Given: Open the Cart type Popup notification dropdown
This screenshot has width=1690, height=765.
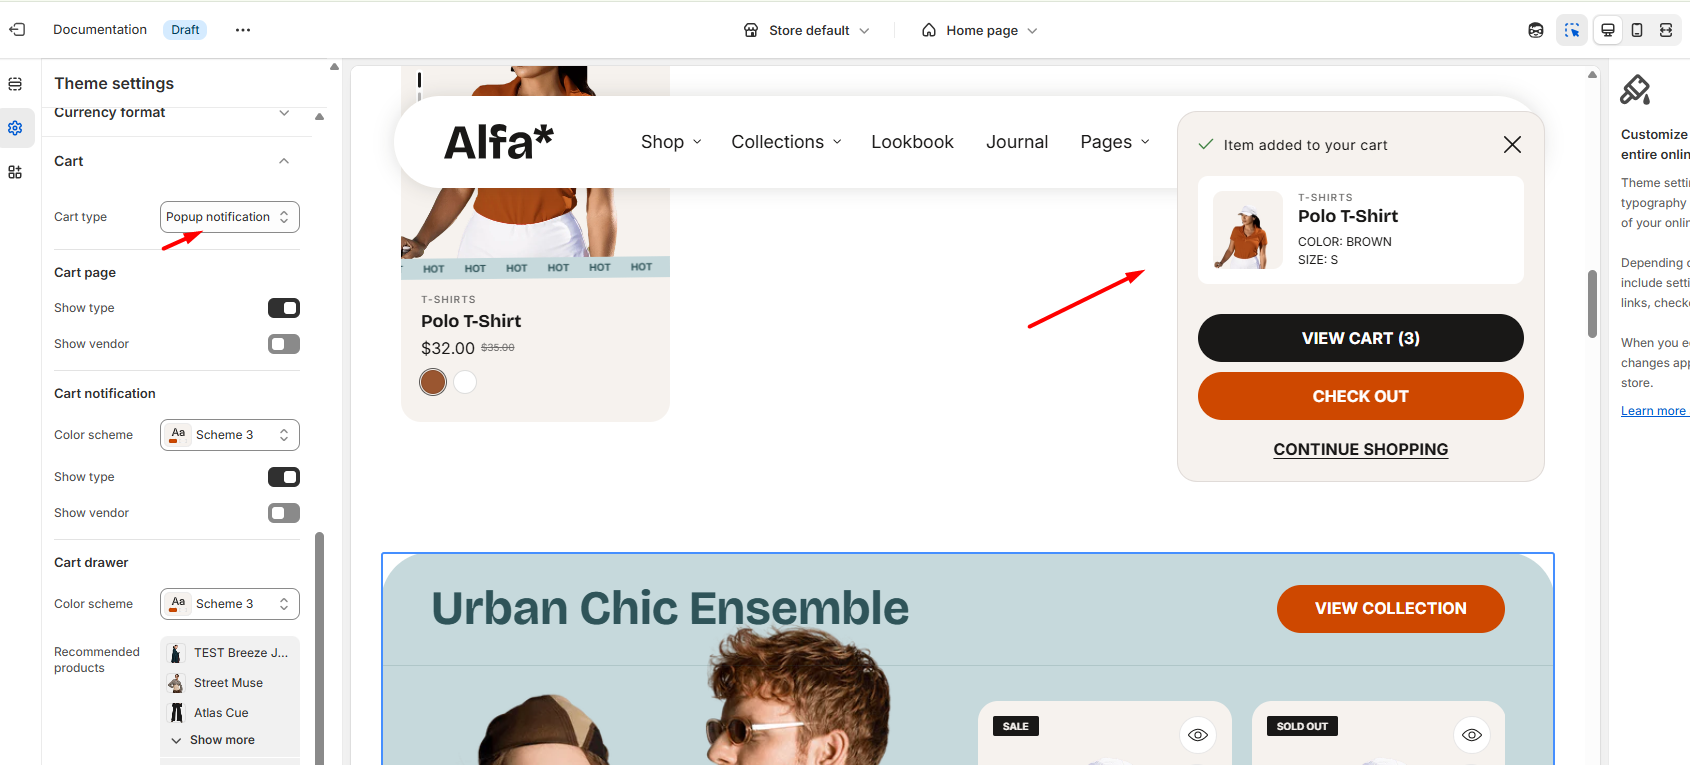Looking at the screenshot, I should tap(230, 217).
